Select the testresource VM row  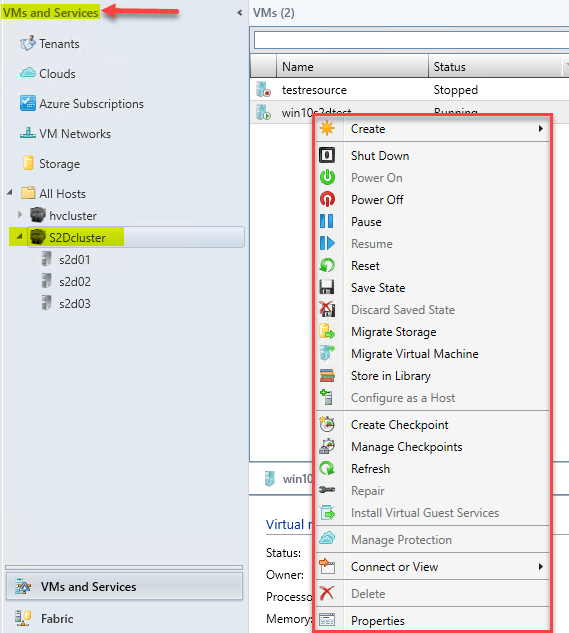pyautogui.click(x=409, y=90)
